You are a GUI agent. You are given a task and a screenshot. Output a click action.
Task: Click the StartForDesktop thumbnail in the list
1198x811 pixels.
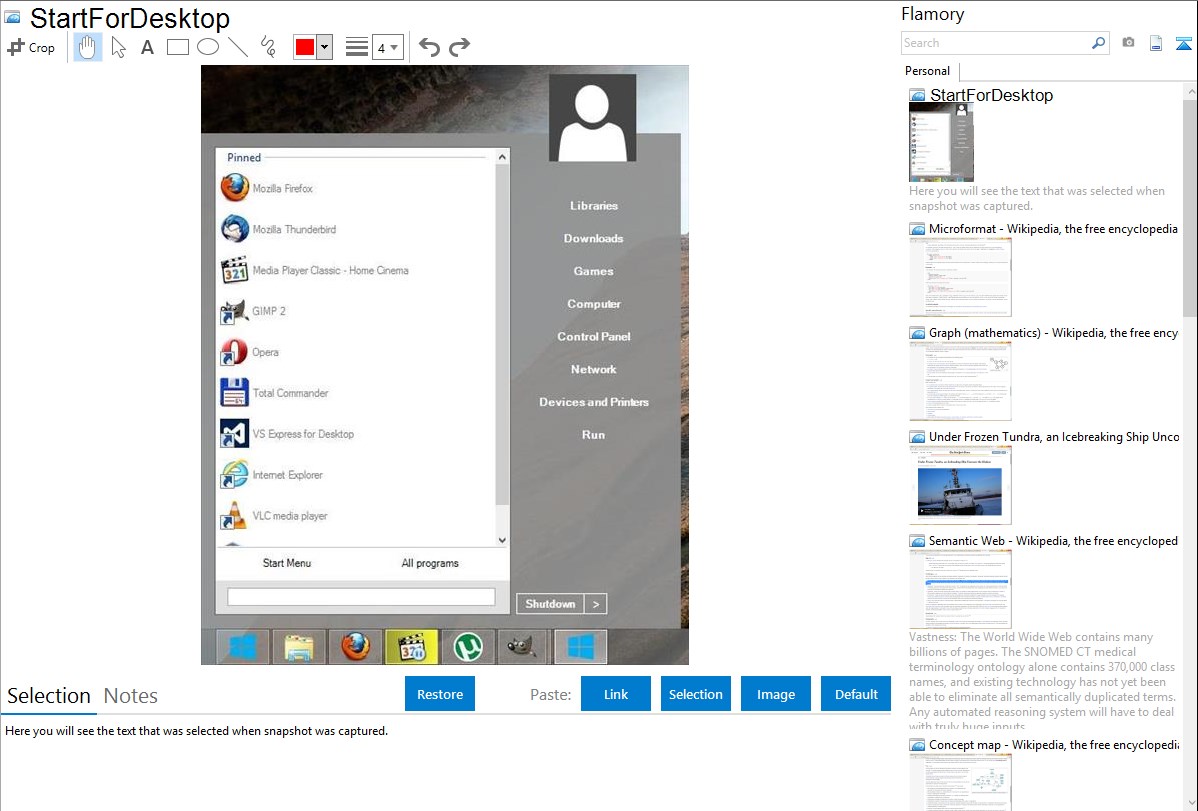pos(941,143)
